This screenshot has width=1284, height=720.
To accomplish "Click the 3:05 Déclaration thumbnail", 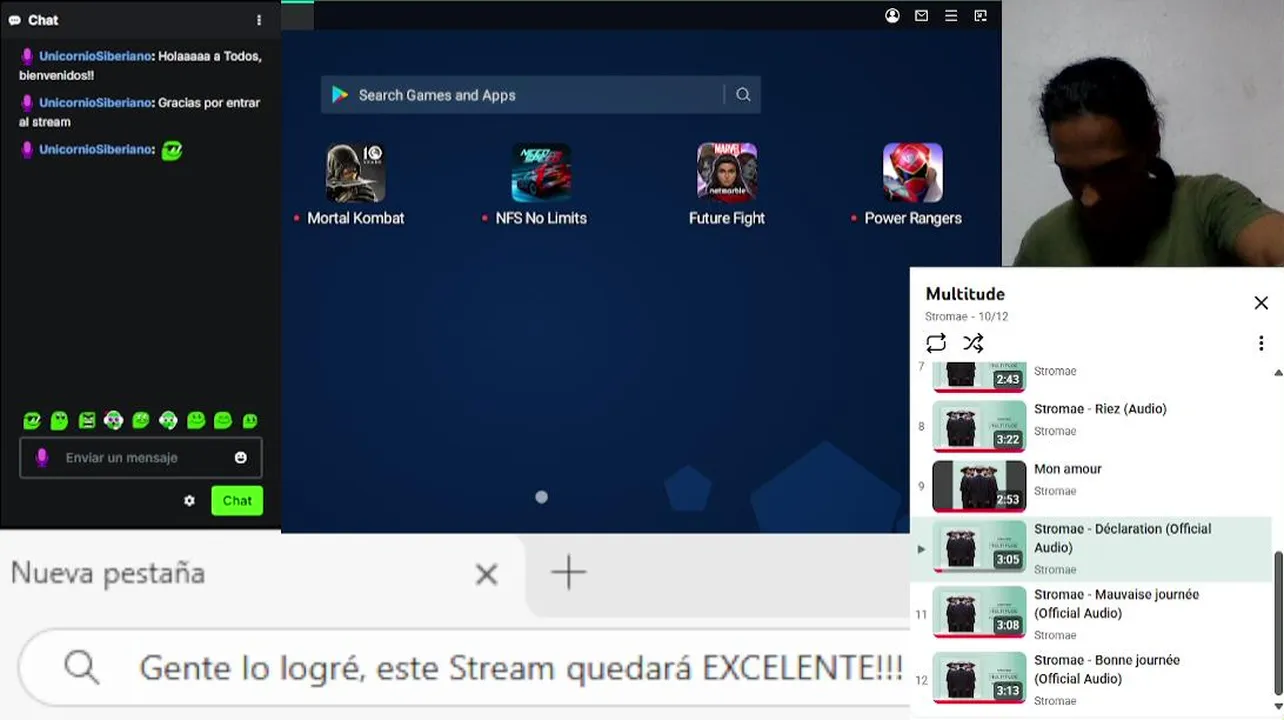I will 979,546.
